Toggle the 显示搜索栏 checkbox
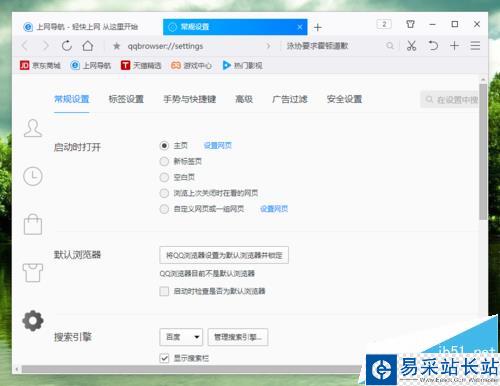500x386 pixels. [x=164, y=358]
